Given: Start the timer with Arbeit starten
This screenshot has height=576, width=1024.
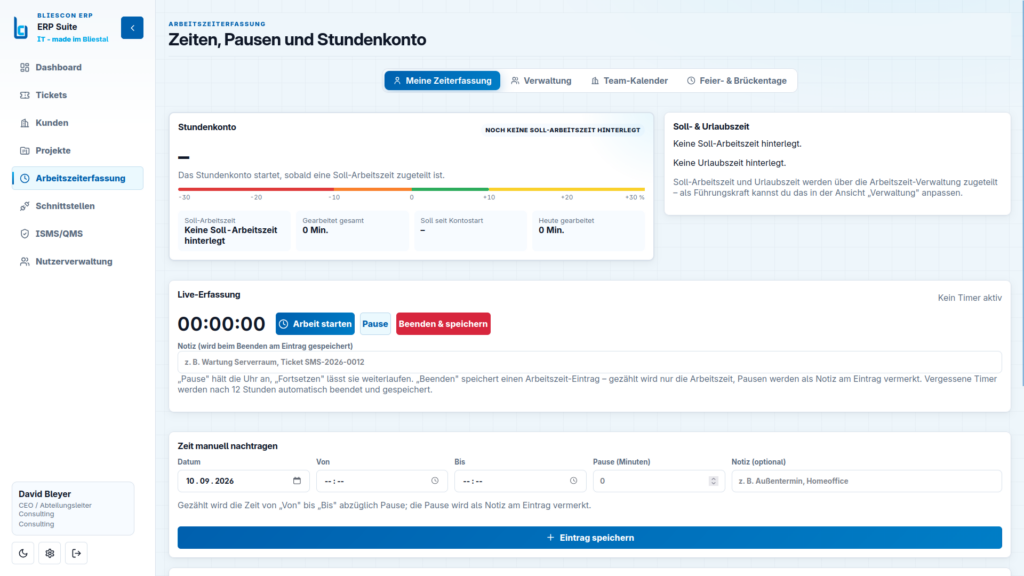Looking at the screenshot, I should tap(315, 324).
